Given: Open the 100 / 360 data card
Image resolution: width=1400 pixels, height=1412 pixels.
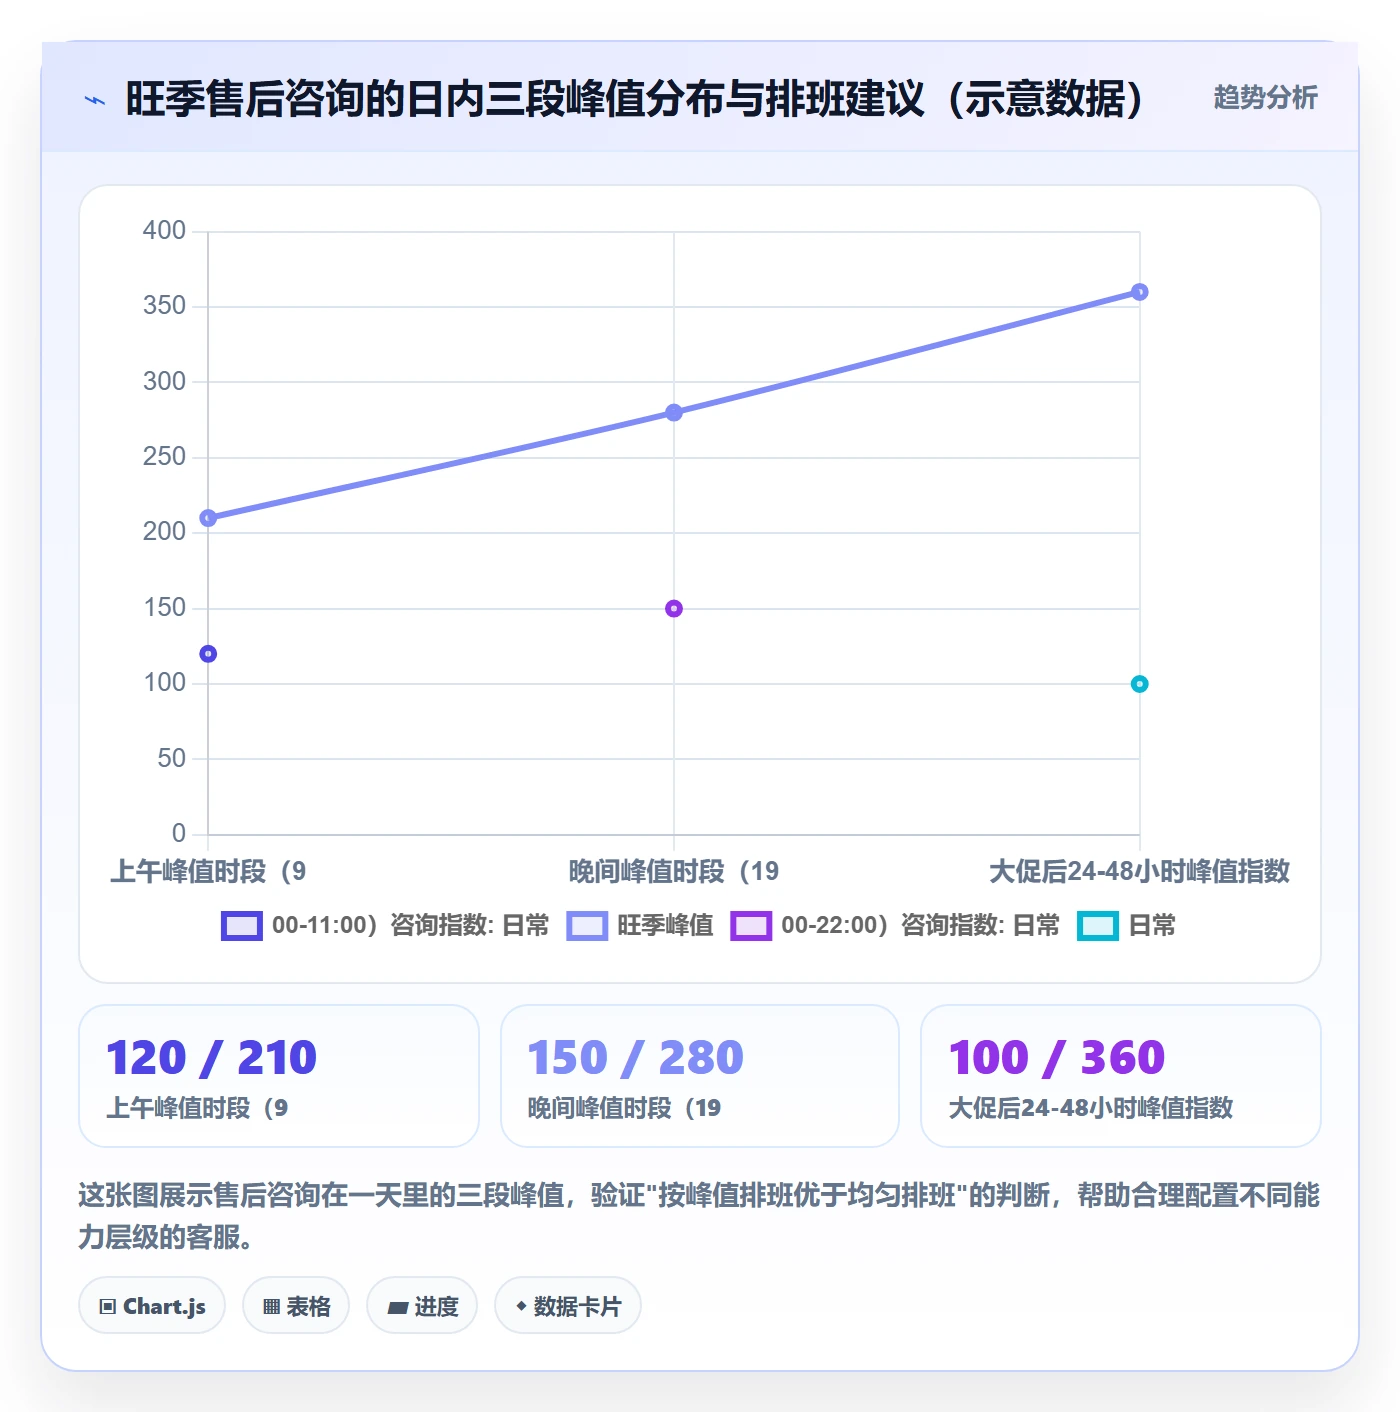Looking at the screenshot, I should [x=1121, y=1076].
